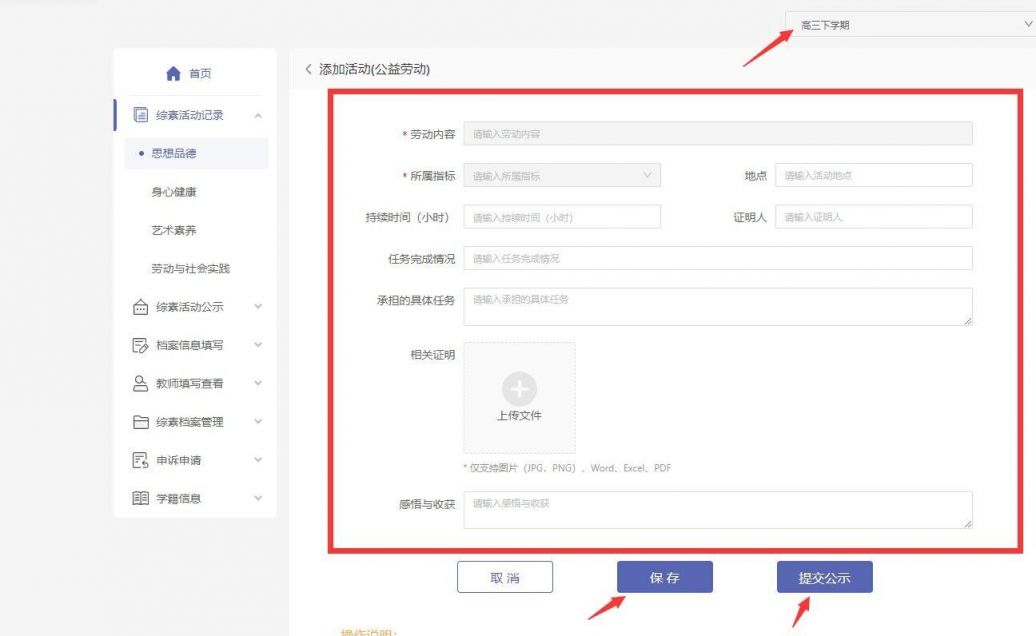Click the 保存 save button
This screenshot has width=1036, height=636.
pyautogui.click(x=664, y=576)
